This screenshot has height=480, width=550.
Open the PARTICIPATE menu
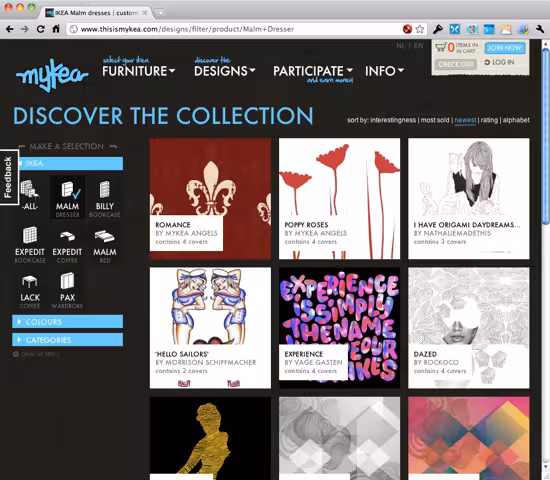click(313, 71)
